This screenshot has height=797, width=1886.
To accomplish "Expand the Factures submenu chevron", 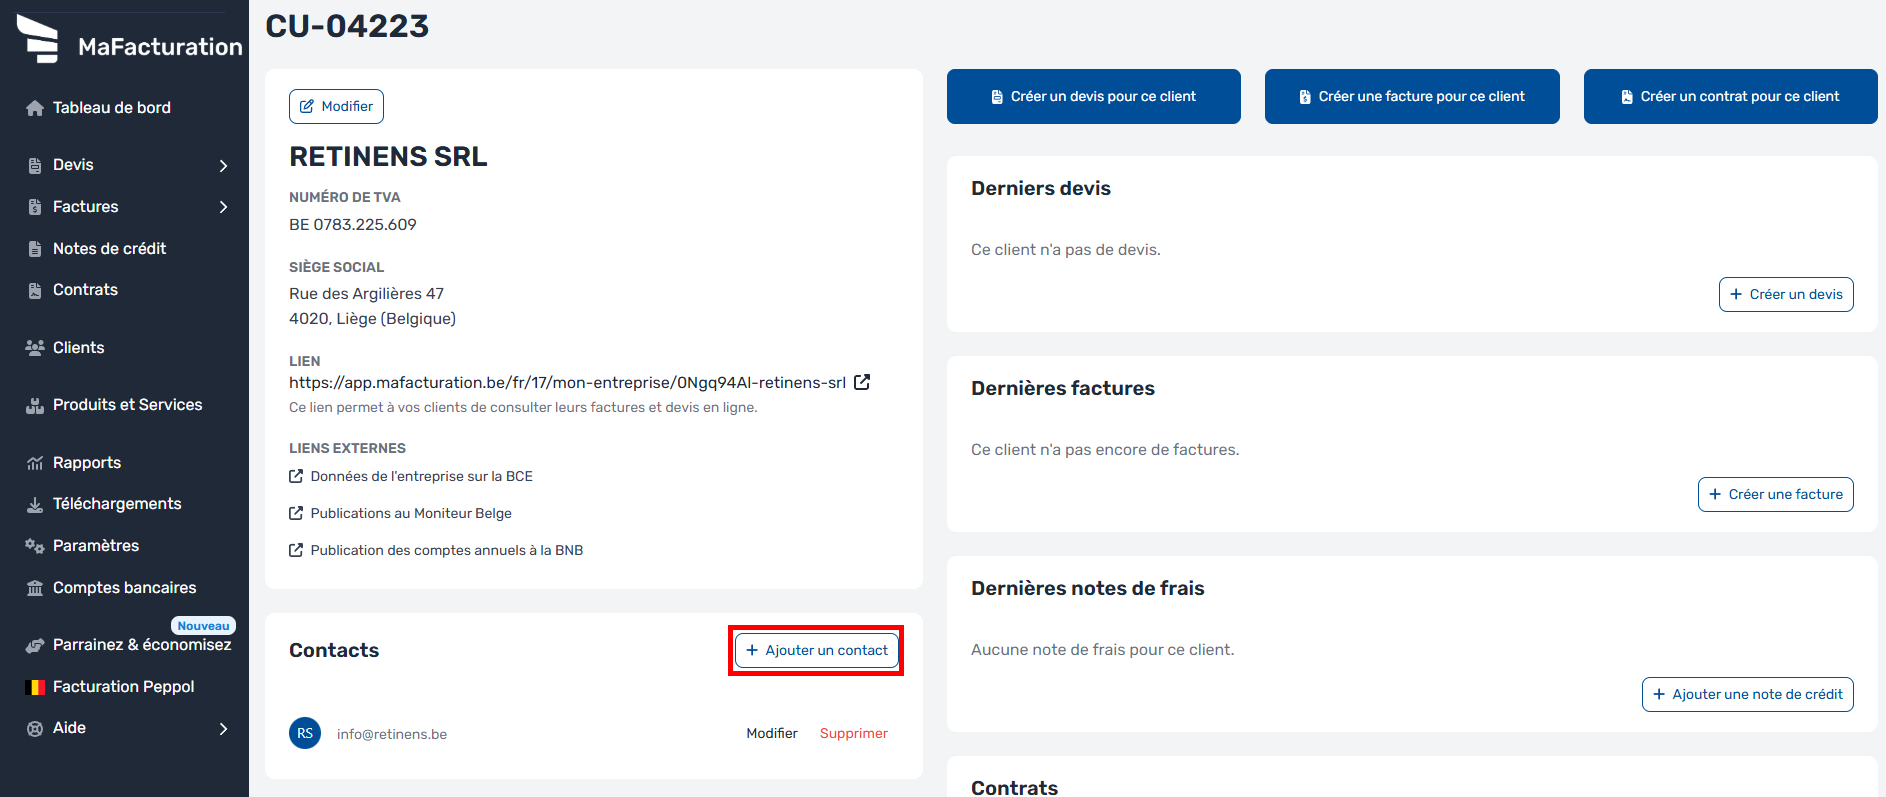I will coord(223,207).
